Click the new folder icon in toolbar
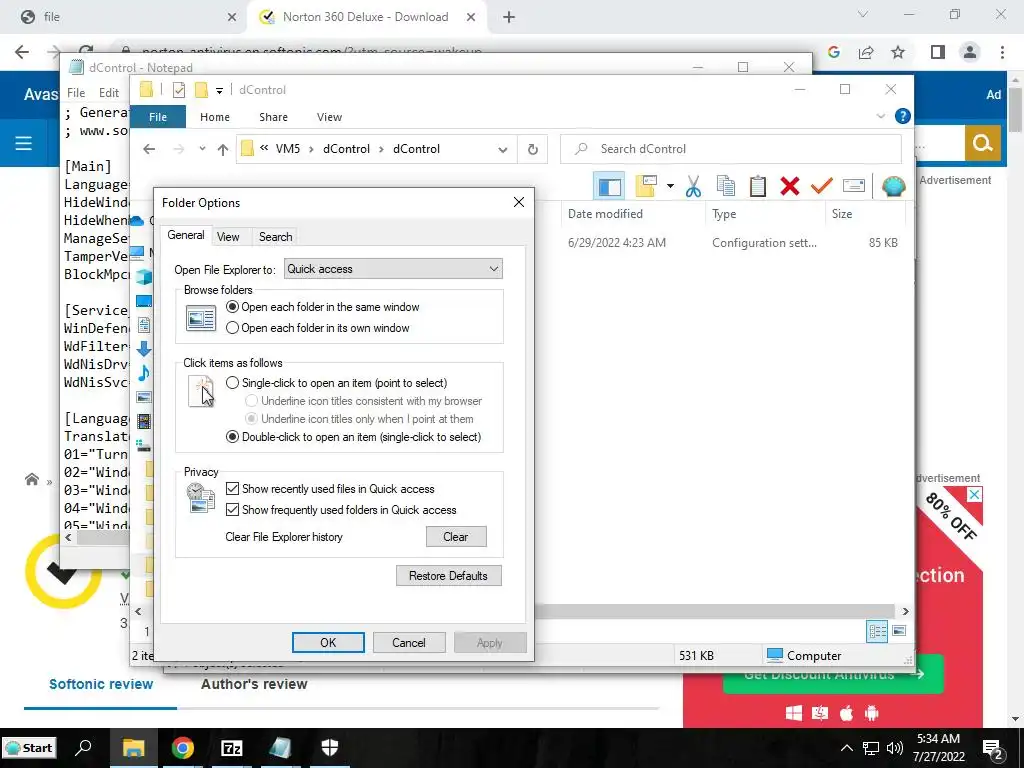This screenshot has width=1024, height=768. click(646, 187)
